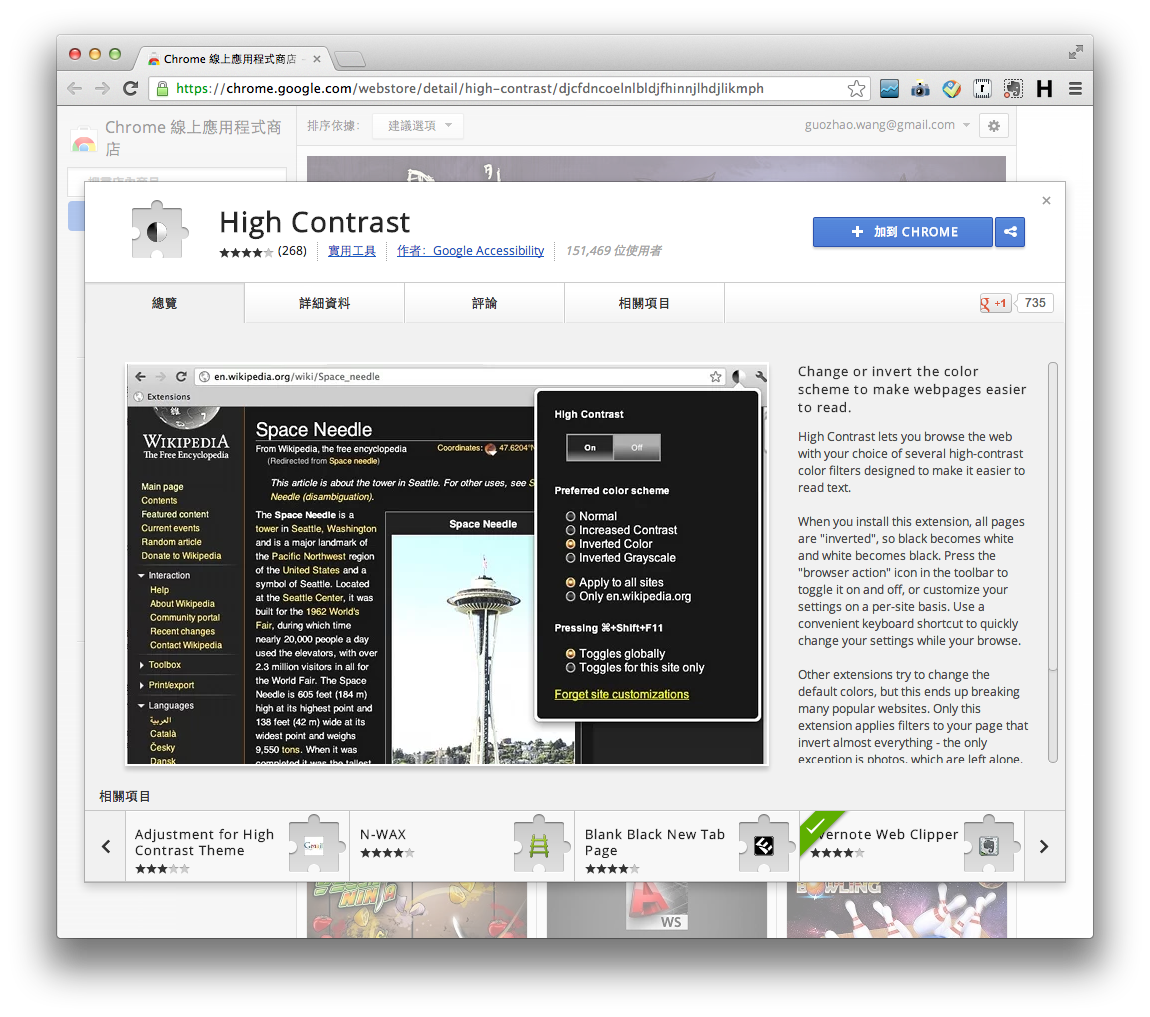The image size is (1150, 1017).
Task: Click the camera extension icon in toolbar
Action: (920, 89)
